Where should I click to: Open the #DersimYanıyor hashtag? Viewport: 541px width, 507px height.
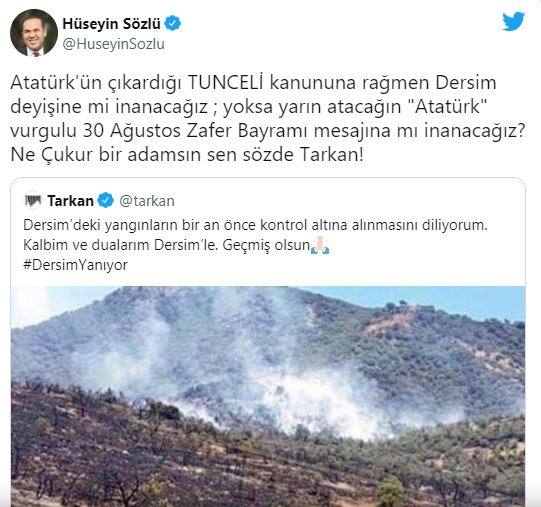point(75,265)
